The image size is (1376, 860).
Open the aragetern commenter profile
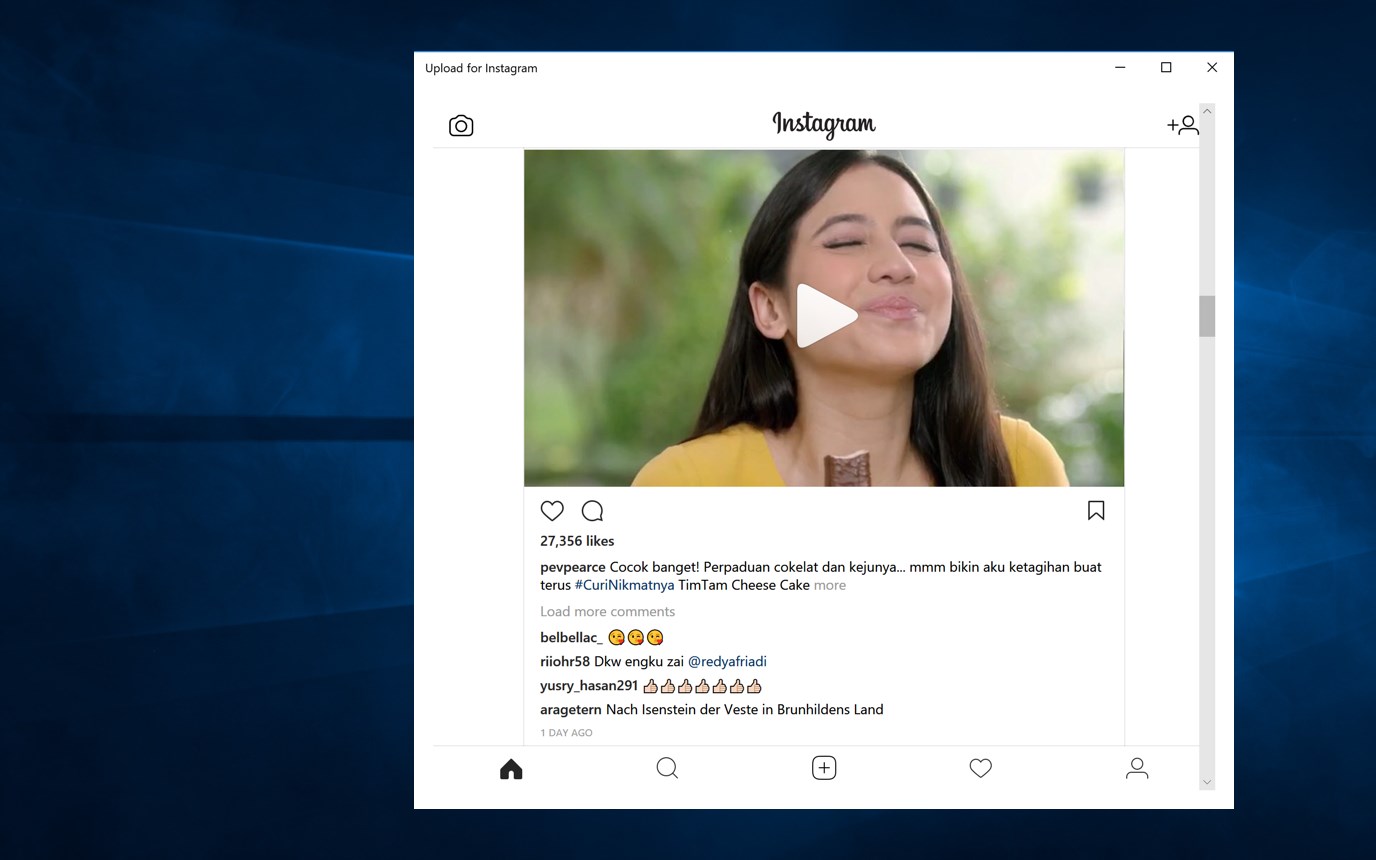pos(571,710)
